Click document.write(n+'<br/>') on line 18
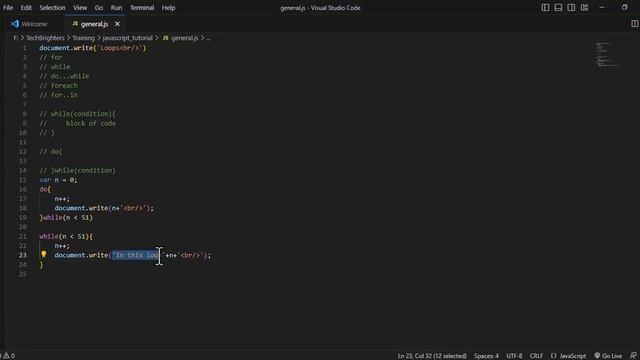 coord(104,208)
